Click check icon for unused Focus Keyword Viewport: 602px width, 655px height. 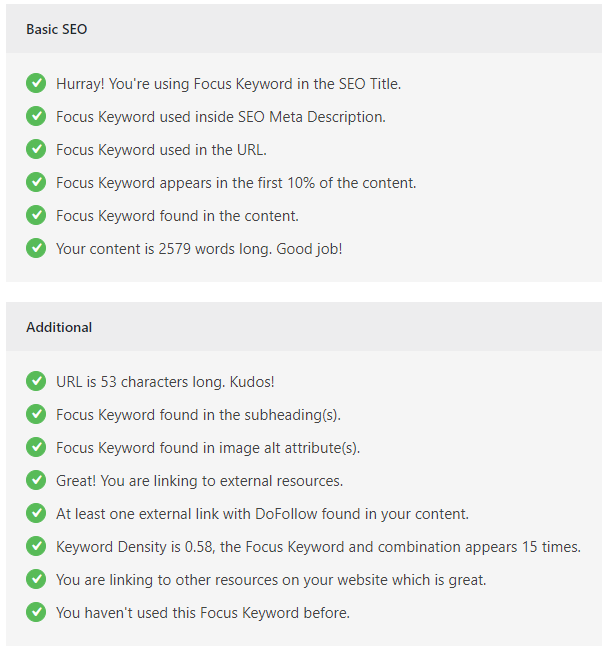[x=36, y=612]
